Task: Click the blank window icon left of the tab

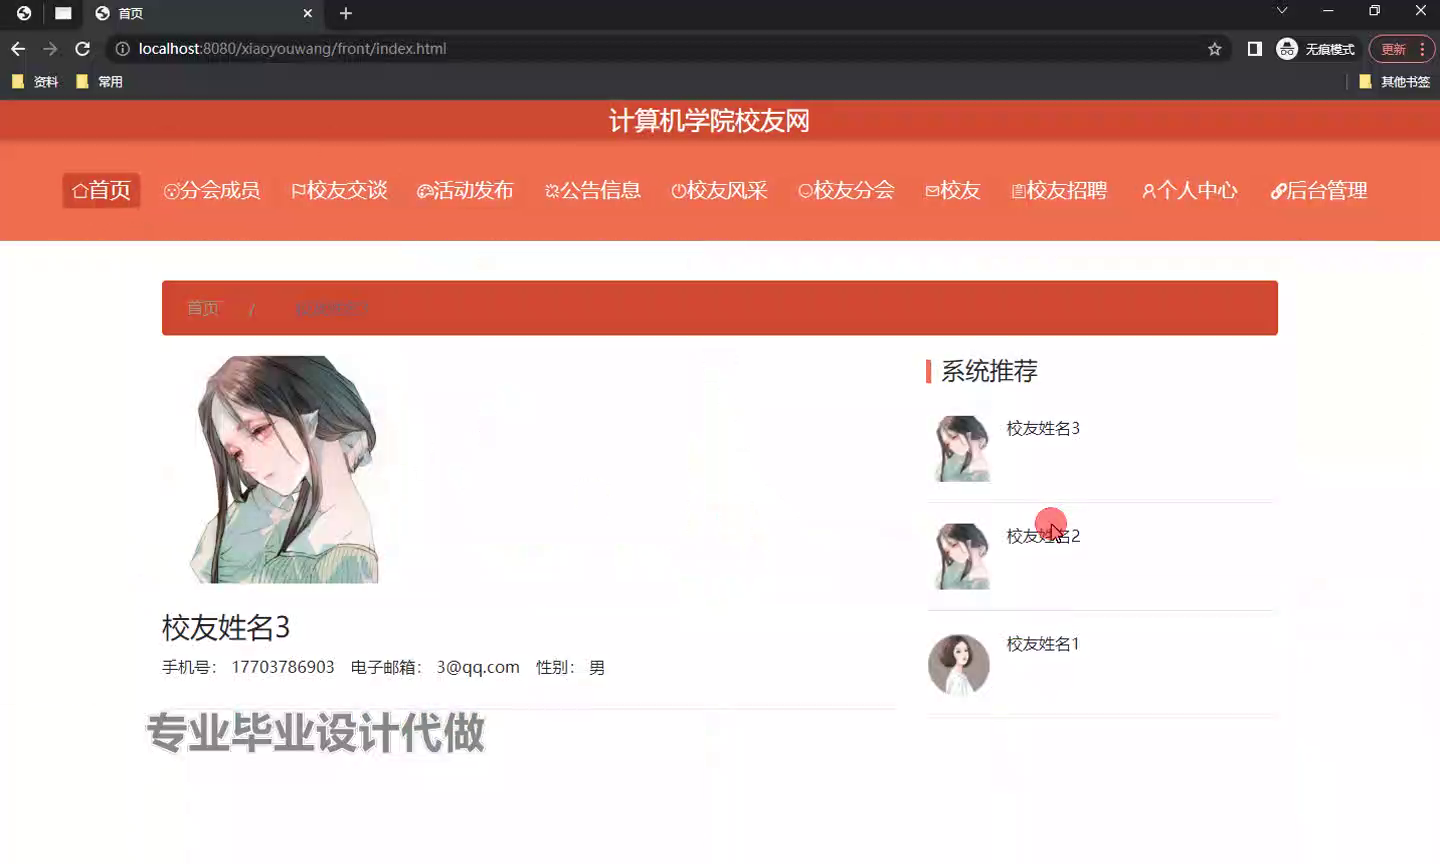Action: [x=63, y=13]
